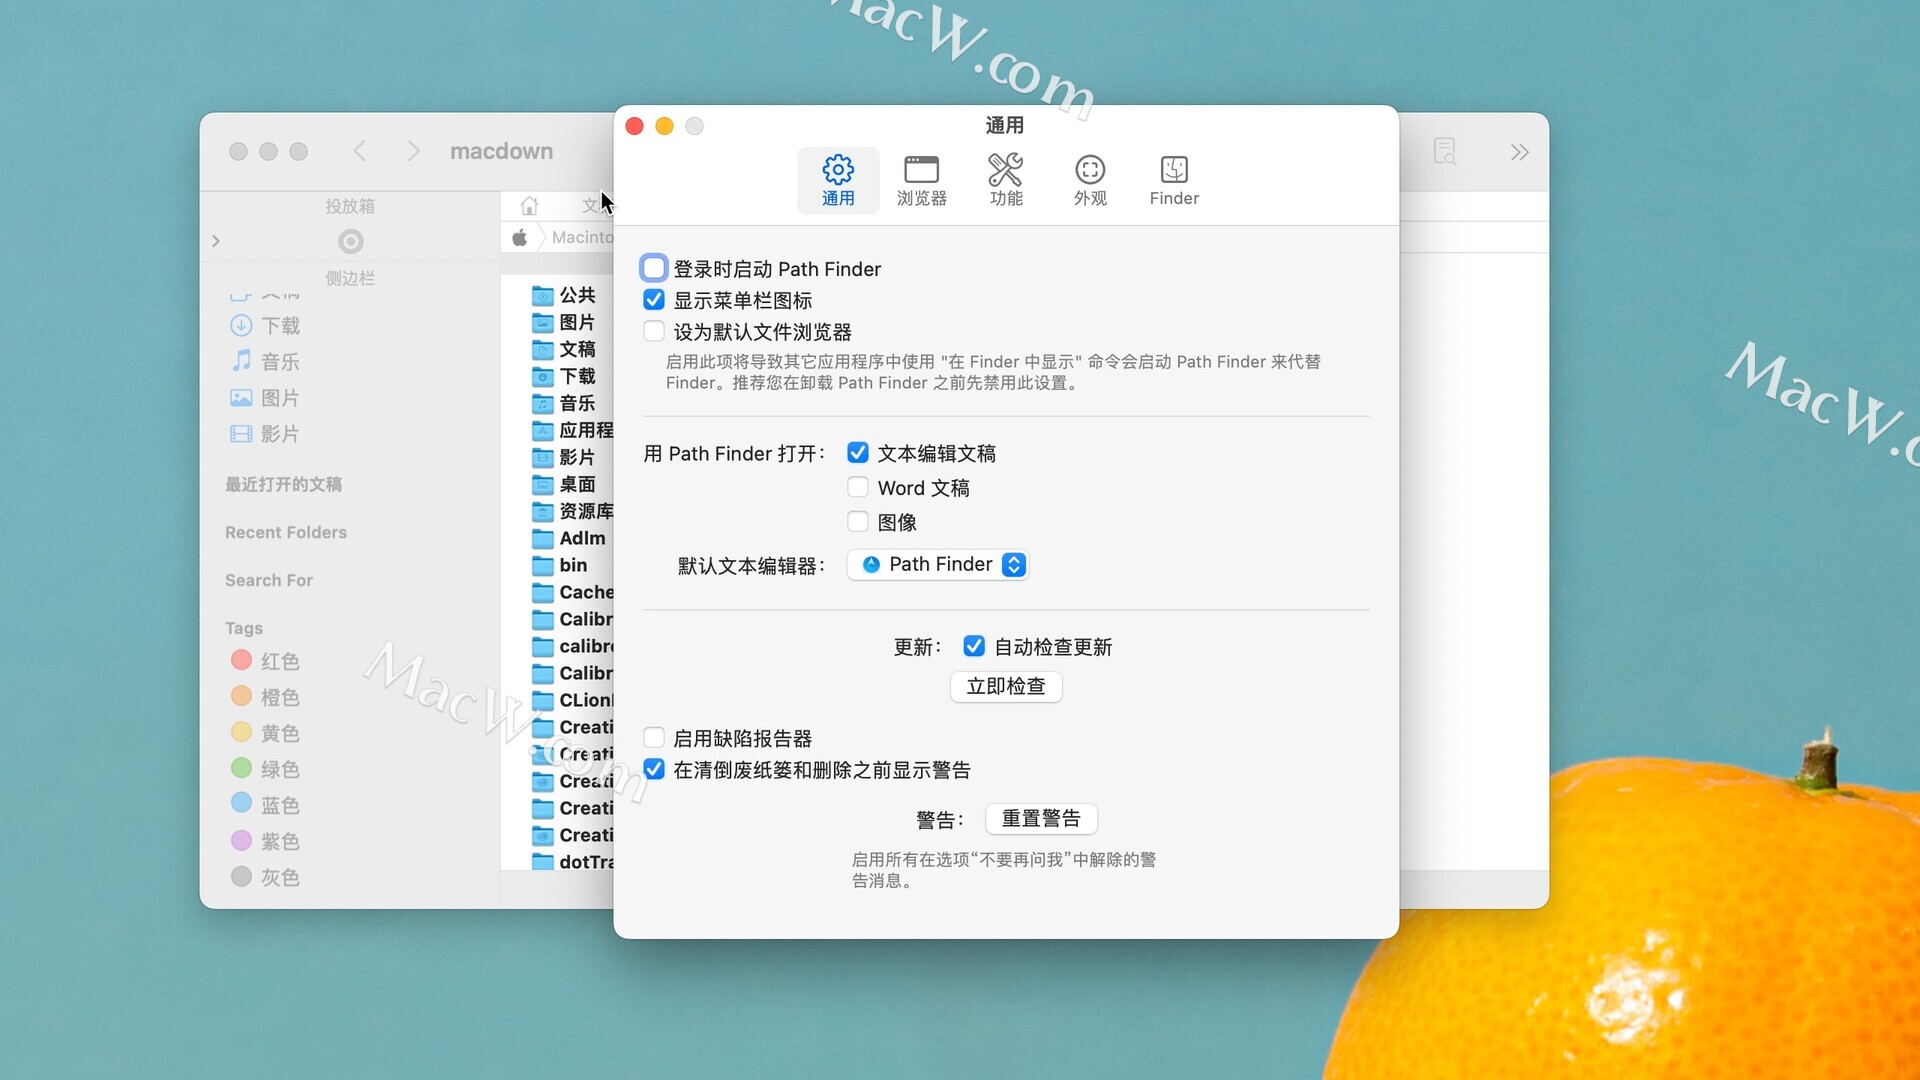Enable 设为默认文件浏览器 checkbox
1920x1080 pixels.
coord(654,331)
